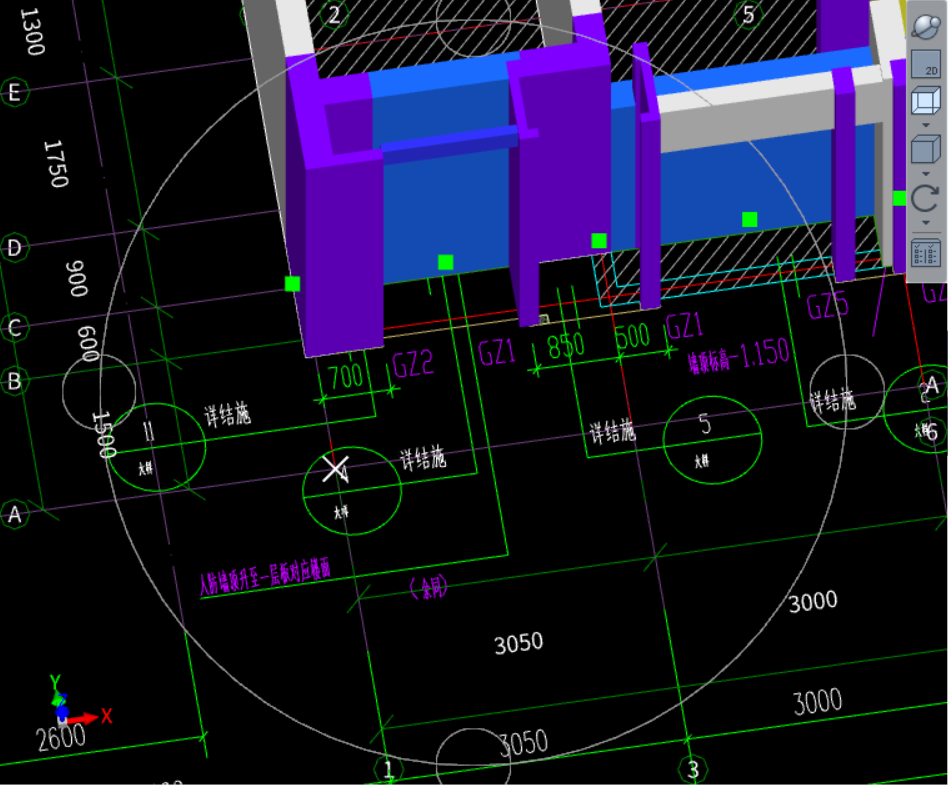Select green grip on wall above GZ5
This screenshot has width=948, height=785.
point(750,220)
